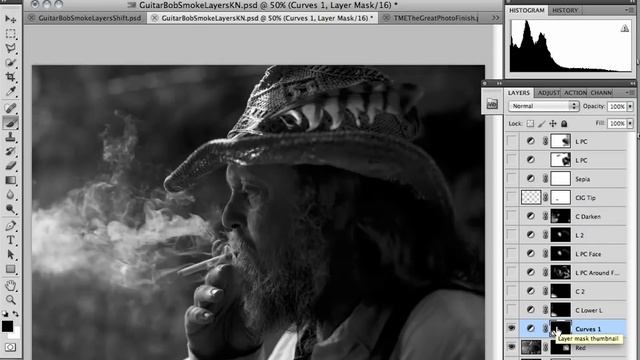Viewport: 640px width, 360px height.
Task: Select the CIG Tip layer thumbnail
Action: click(531, 197)
